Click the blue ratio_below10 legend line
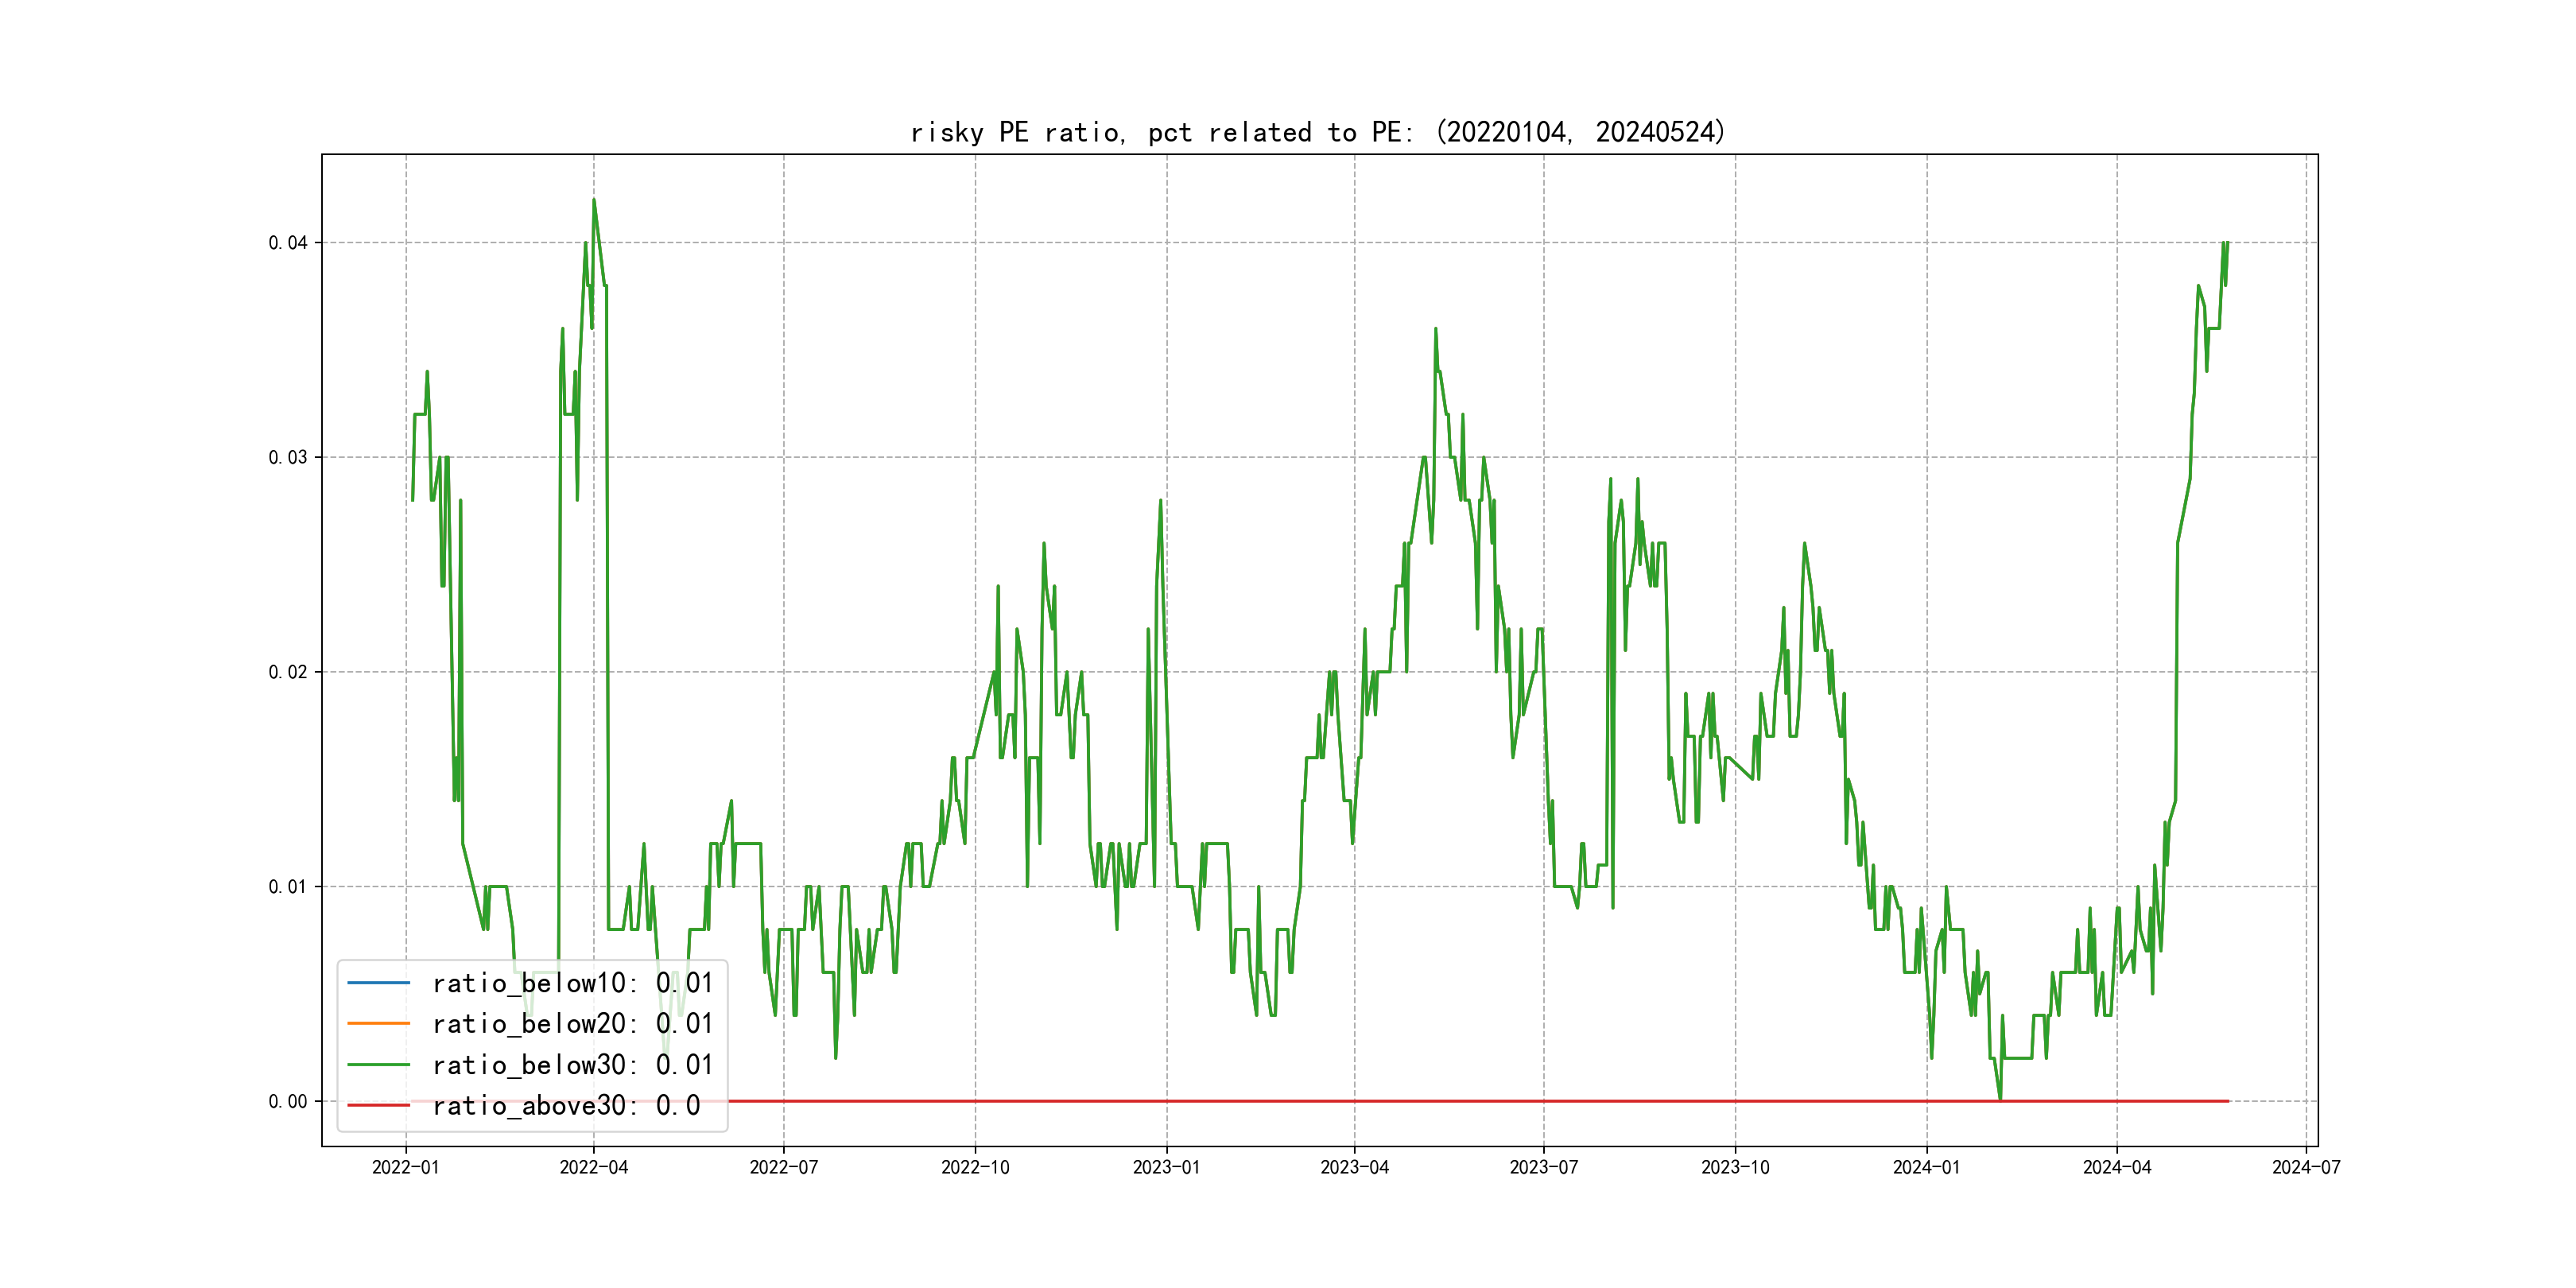Image resolution: width=2576 pixels, height=1288 pixels. click(378, 983)
